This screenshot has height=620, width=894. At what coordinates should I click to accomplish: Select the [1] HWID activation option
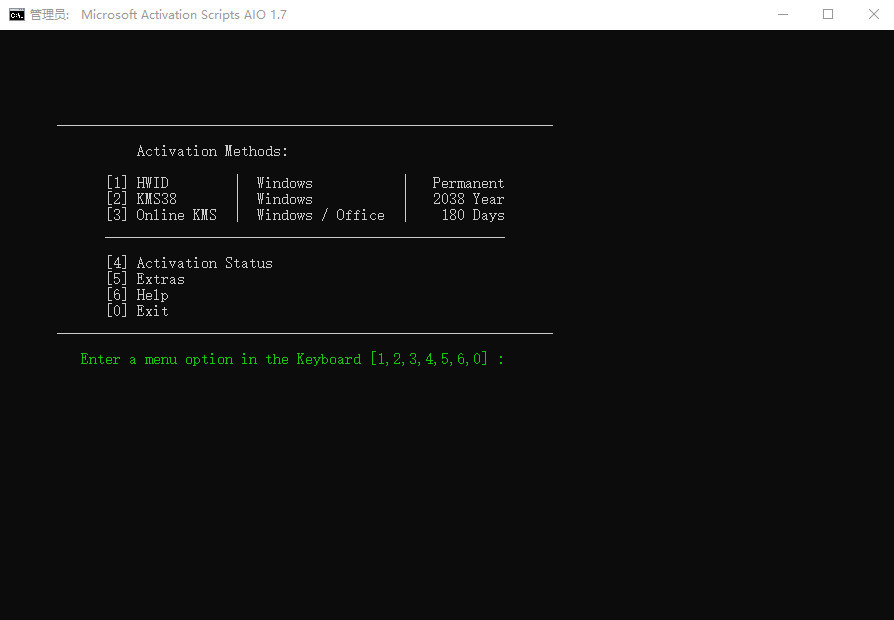click(137, 182)
